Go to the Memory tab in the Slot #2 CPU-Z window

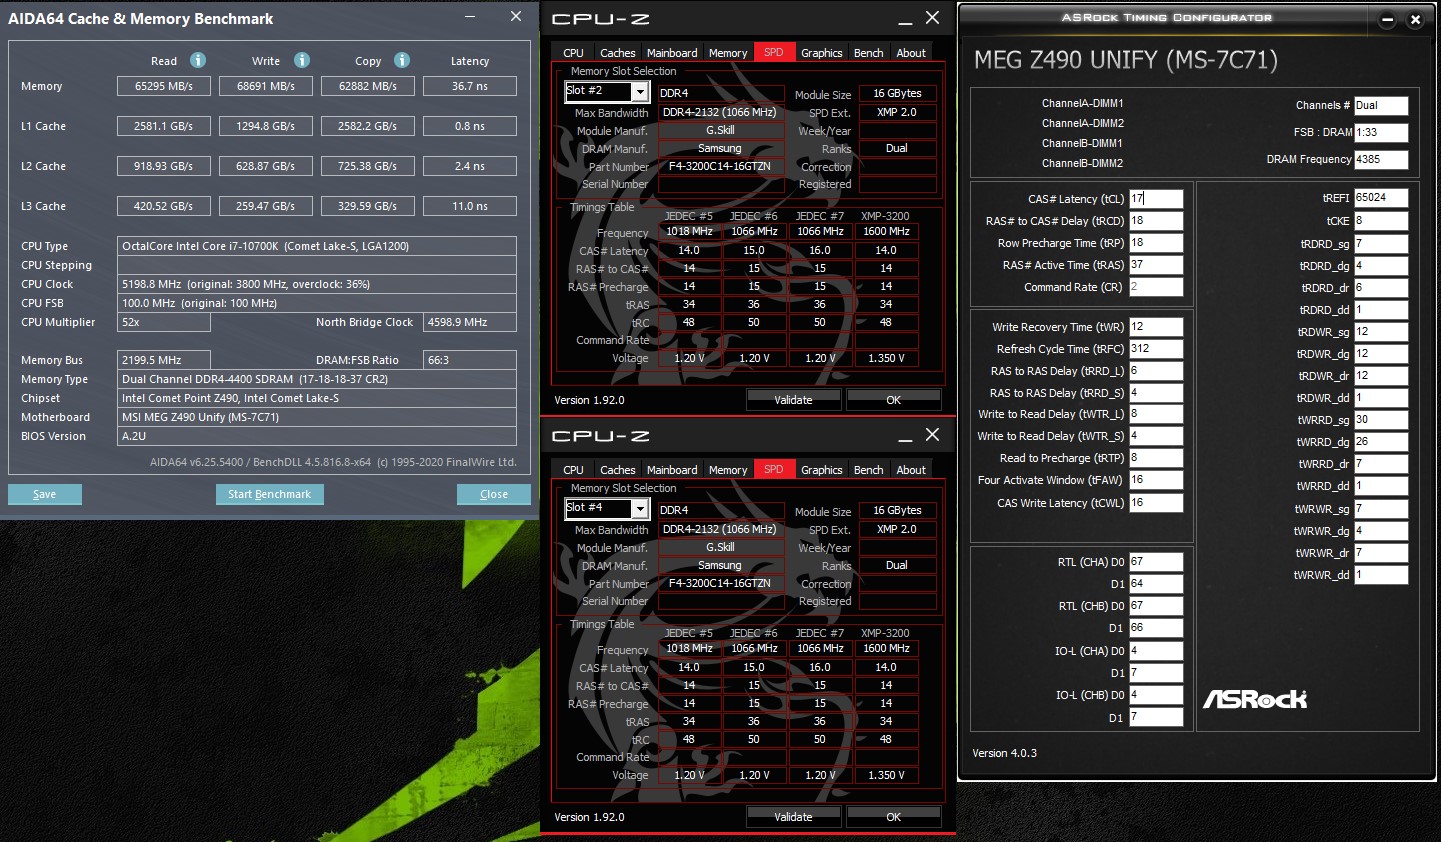point(728,53)
